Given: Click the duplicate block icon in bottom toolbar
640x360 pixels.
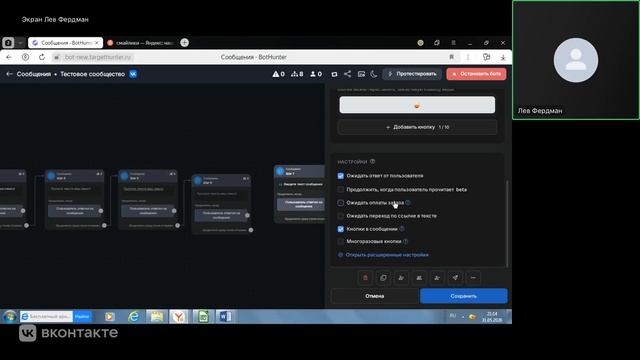Looking at the screenshot, I should 383,278.
